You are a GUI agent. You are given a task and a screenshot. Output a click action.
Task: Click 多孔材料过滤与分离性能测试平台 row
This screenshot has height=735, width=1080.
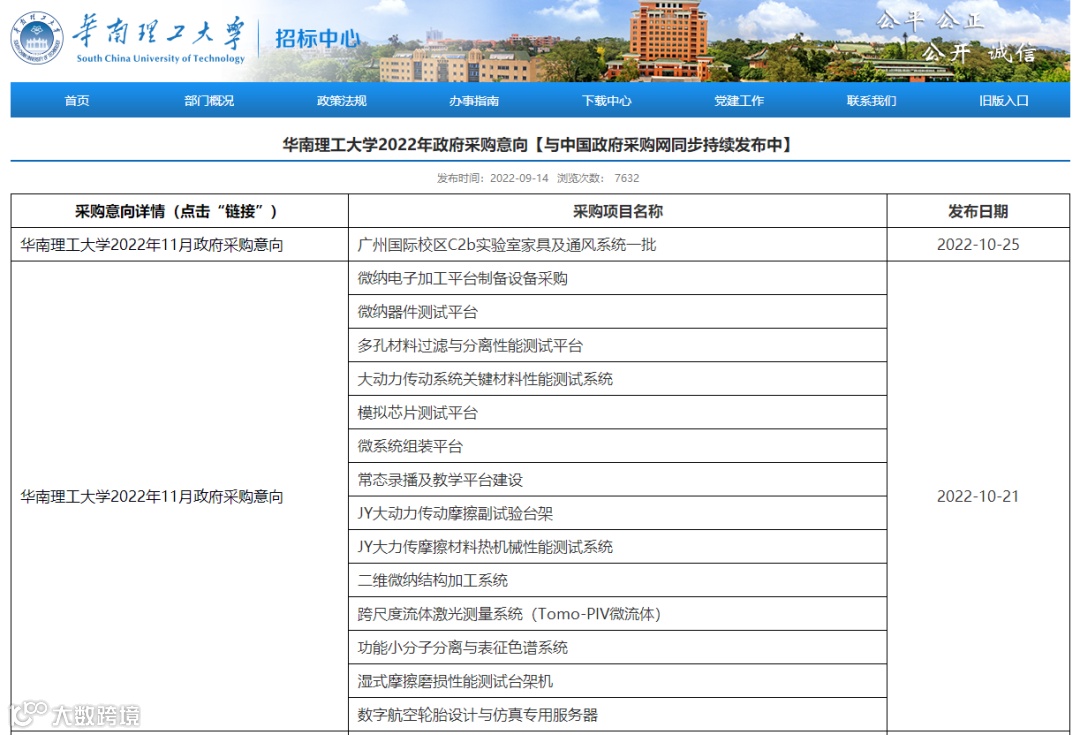618,346
